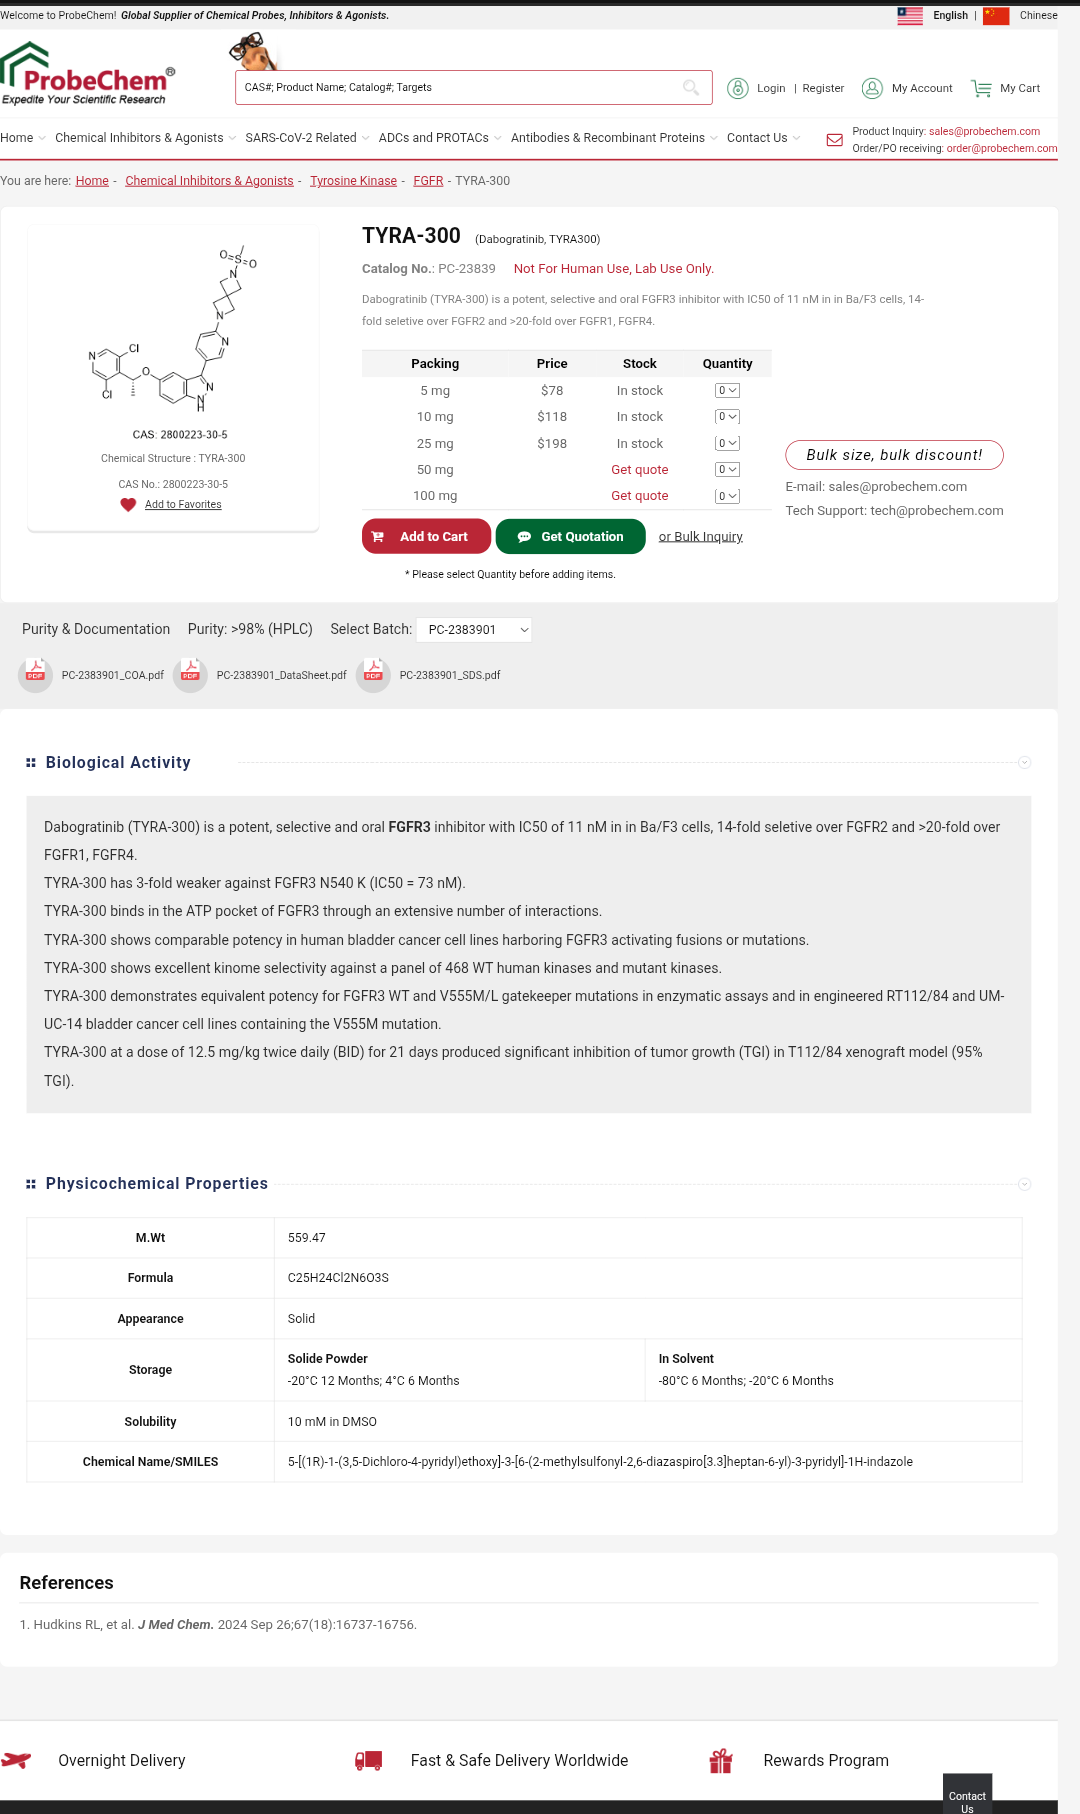
Task: Click the red heart favorites icon
Action: 128,505
